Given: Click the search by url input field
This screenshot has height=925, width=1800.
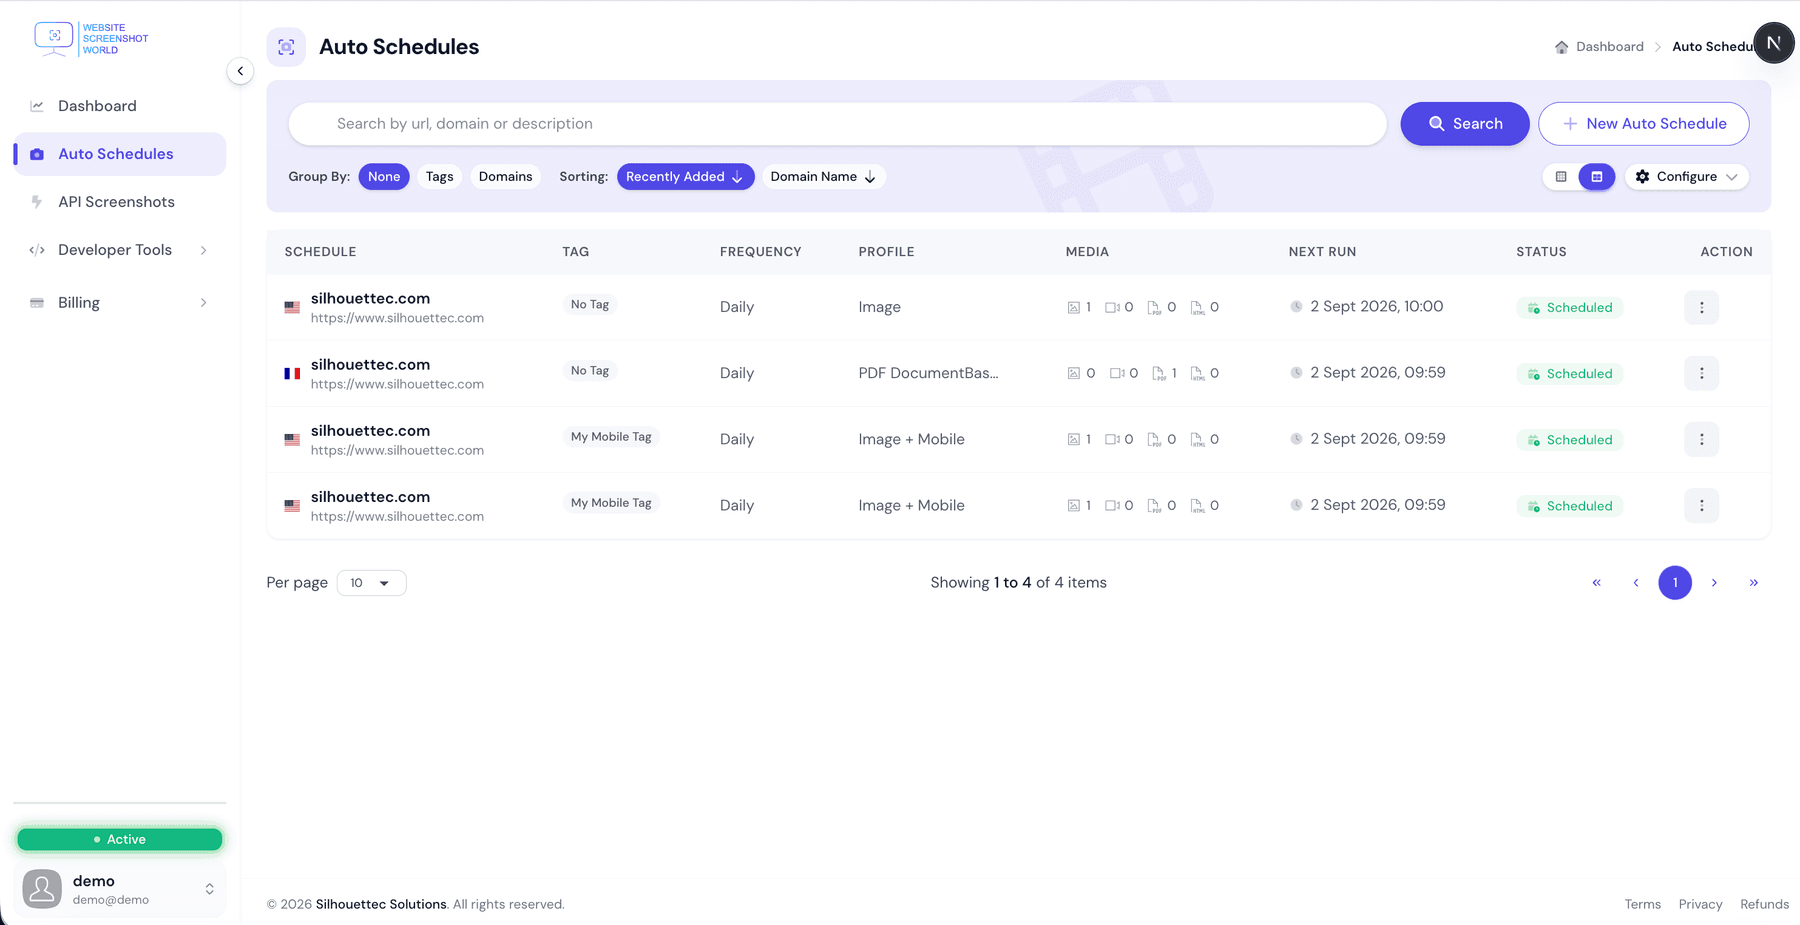Looking at the screenshot, I should click(x=838, y=124).
